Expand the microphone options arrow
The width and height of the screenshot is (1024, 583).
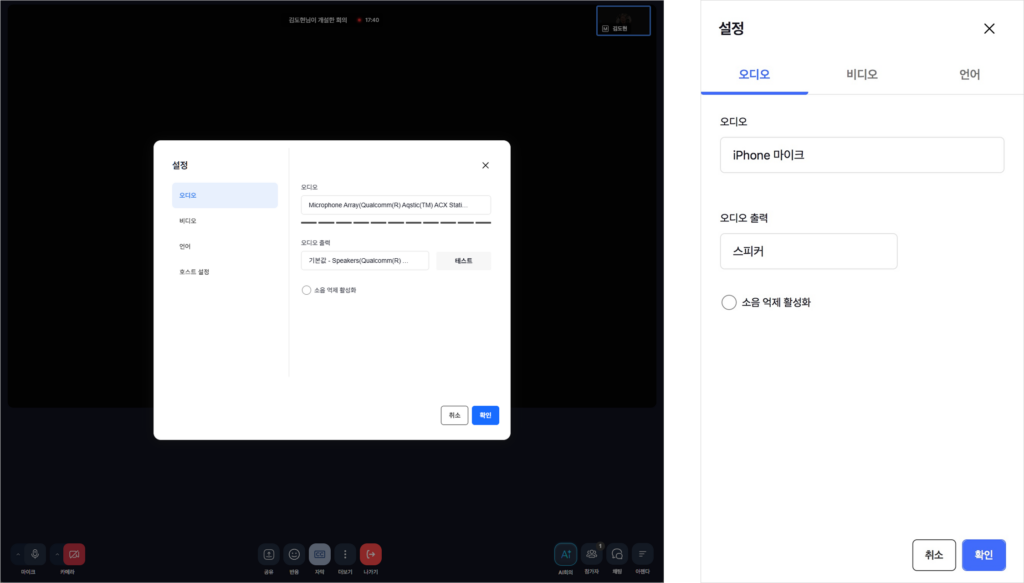point(18,554)
